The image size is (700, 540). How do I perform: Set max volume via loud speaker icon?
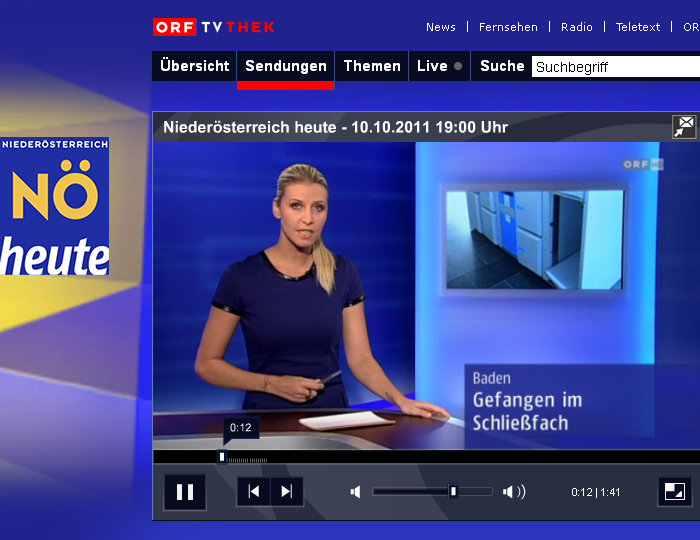click(514, 492)
